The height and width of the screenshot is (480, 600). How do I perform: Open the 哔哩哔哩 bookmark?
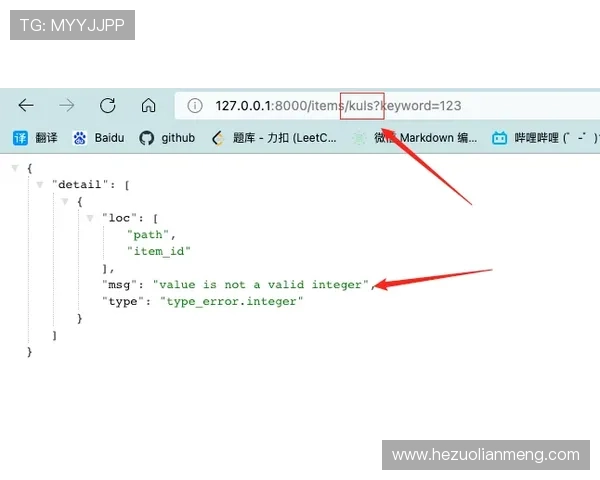coord(544,138)
